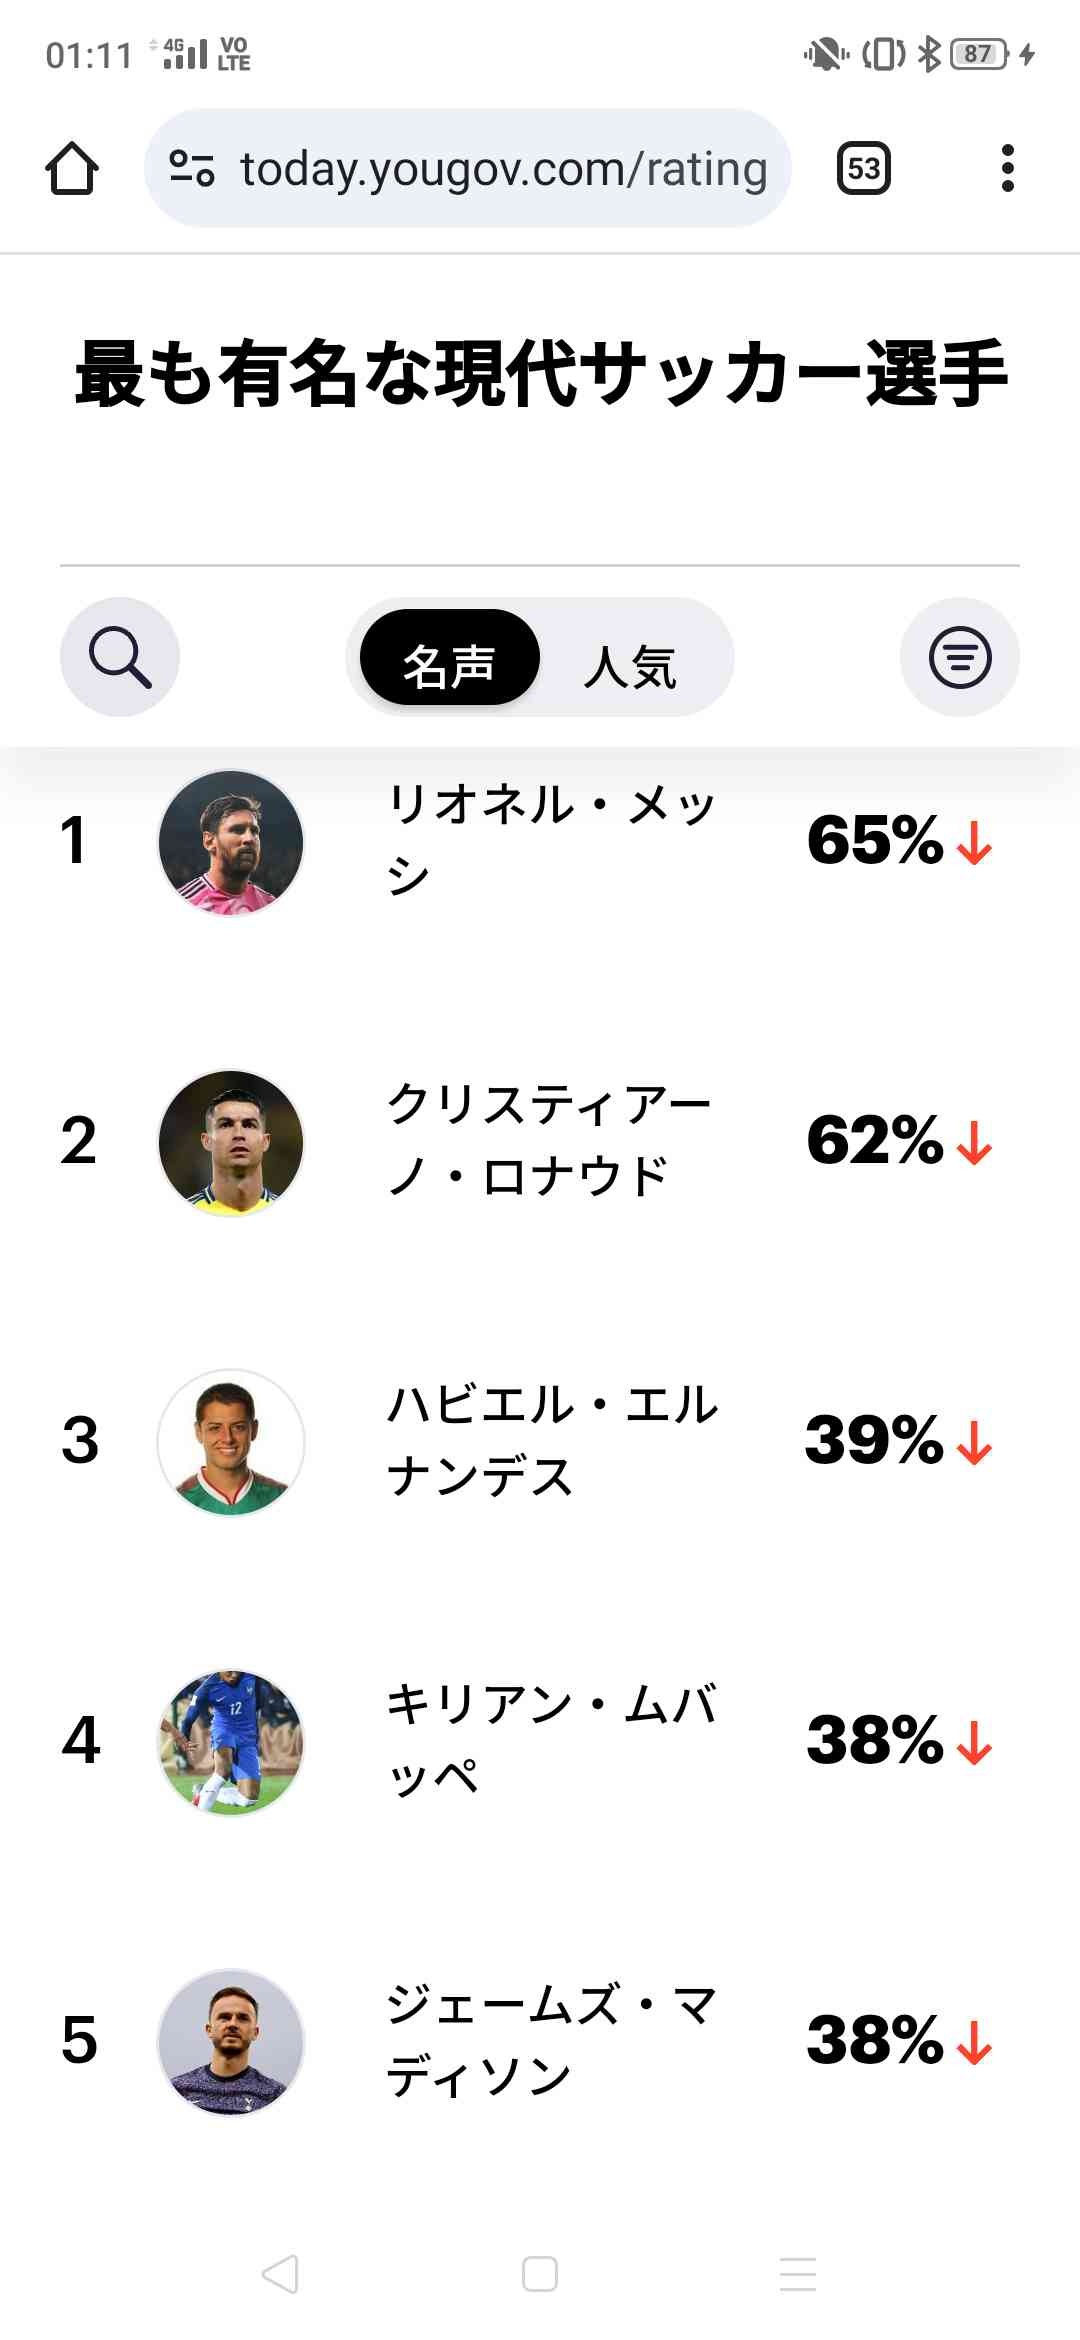Open リオネル・メッシ entry

(550, 840)
